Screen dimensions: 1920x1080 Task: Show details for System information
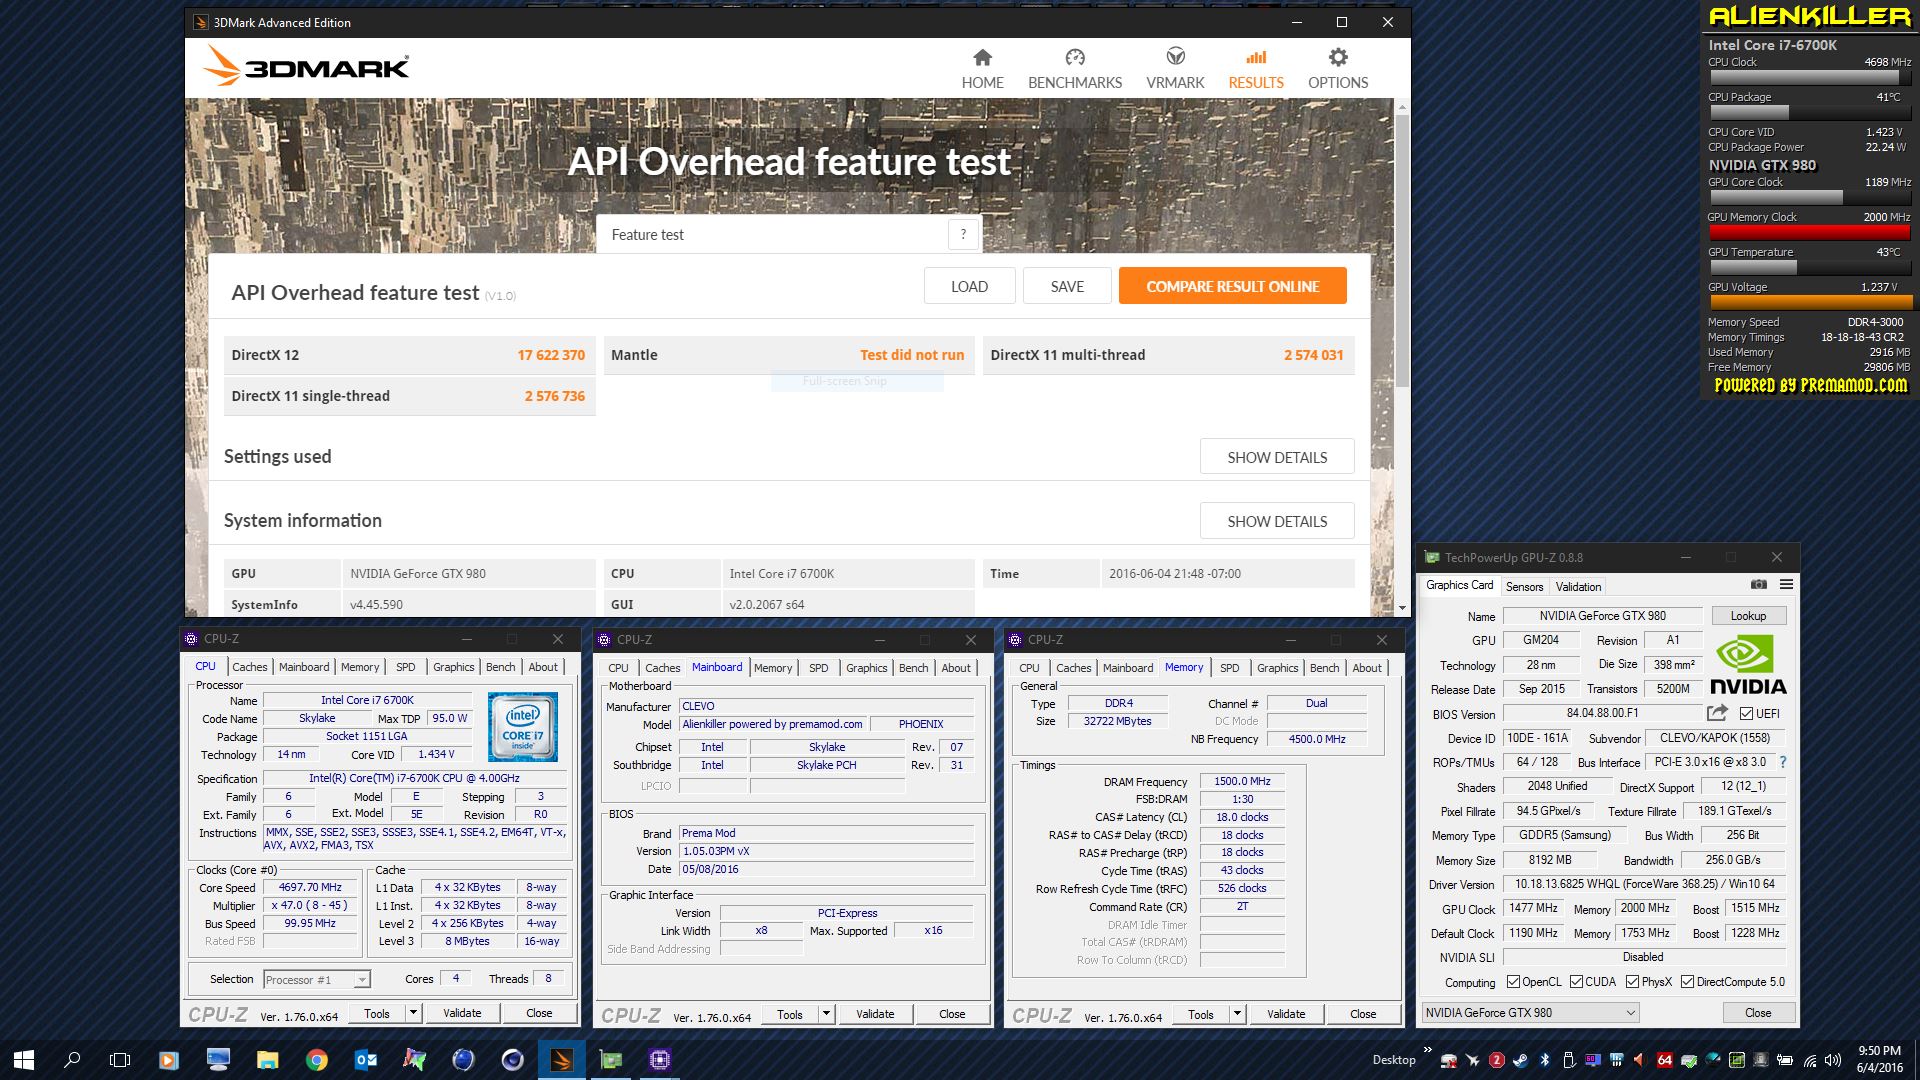(x=1277, y=521)
